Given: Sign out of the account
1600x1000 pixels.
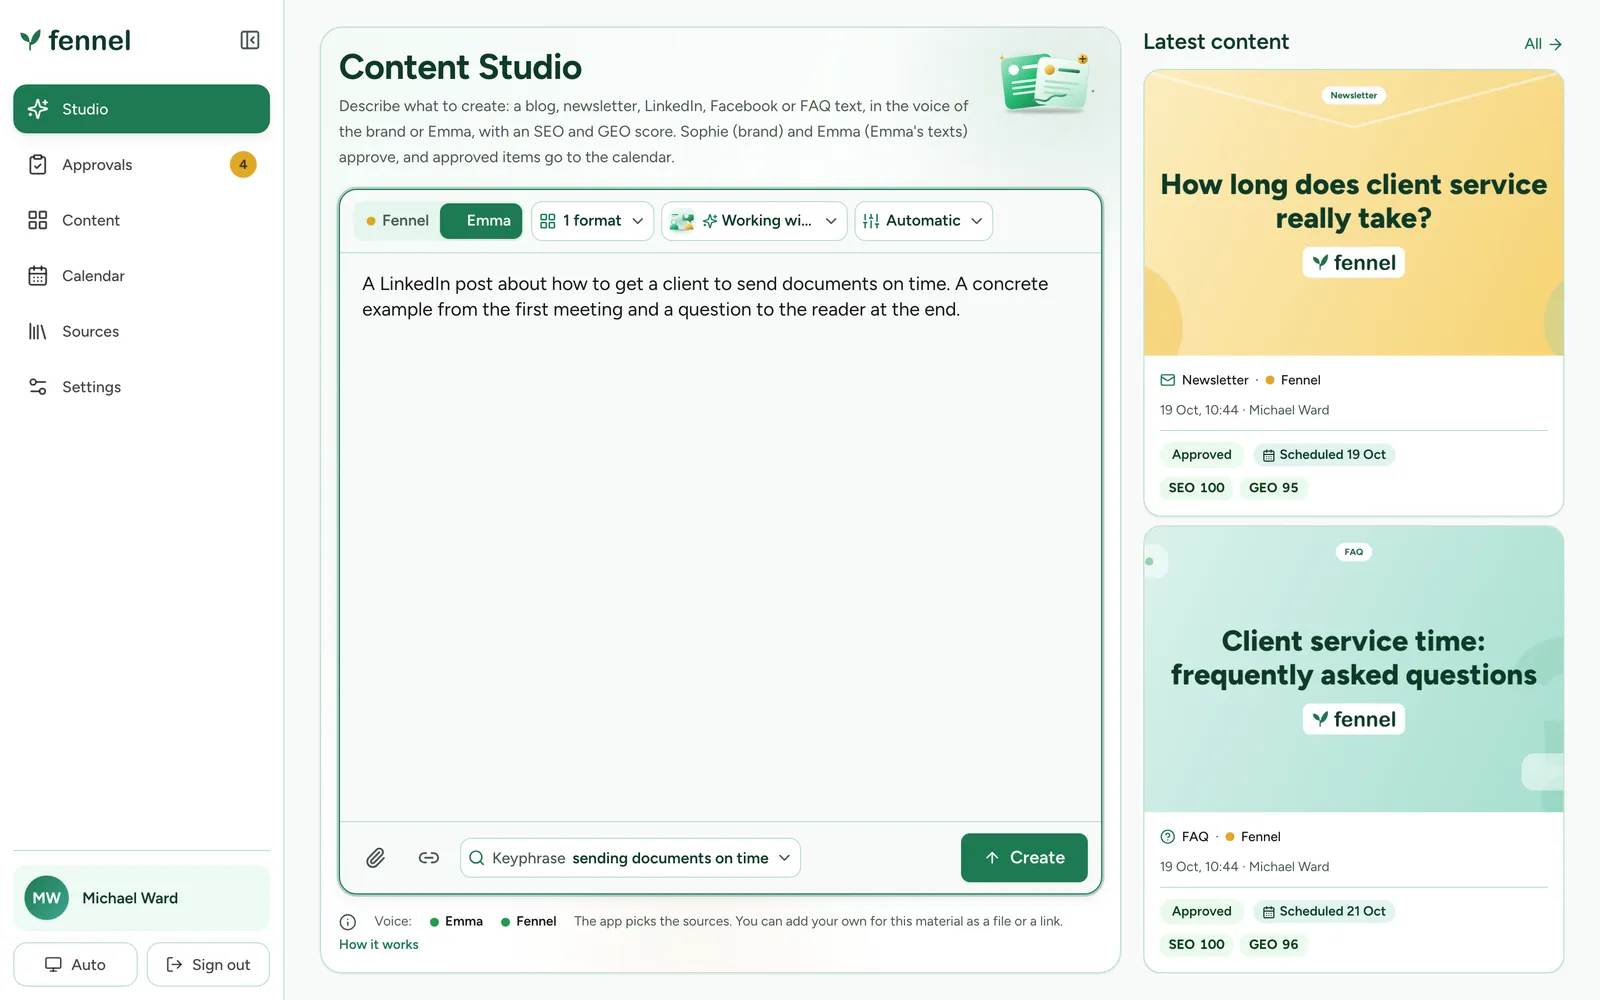Looking at the screenshot, I should [x=208, y=965].
